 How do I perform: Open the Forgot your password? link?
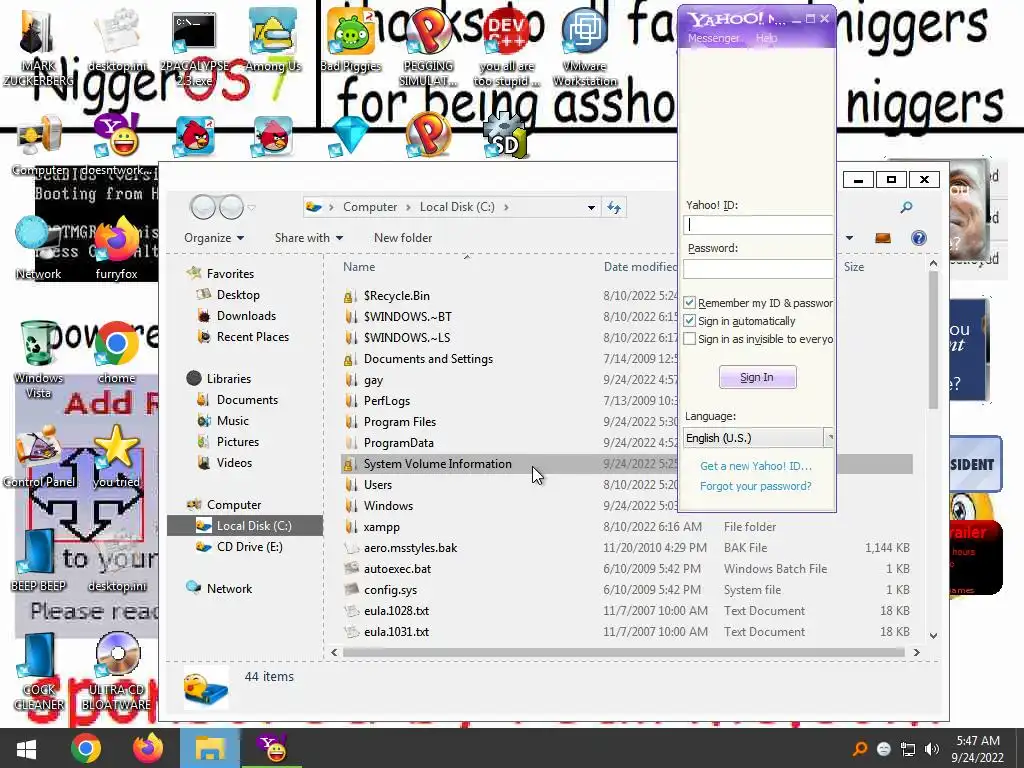[756, 486]
